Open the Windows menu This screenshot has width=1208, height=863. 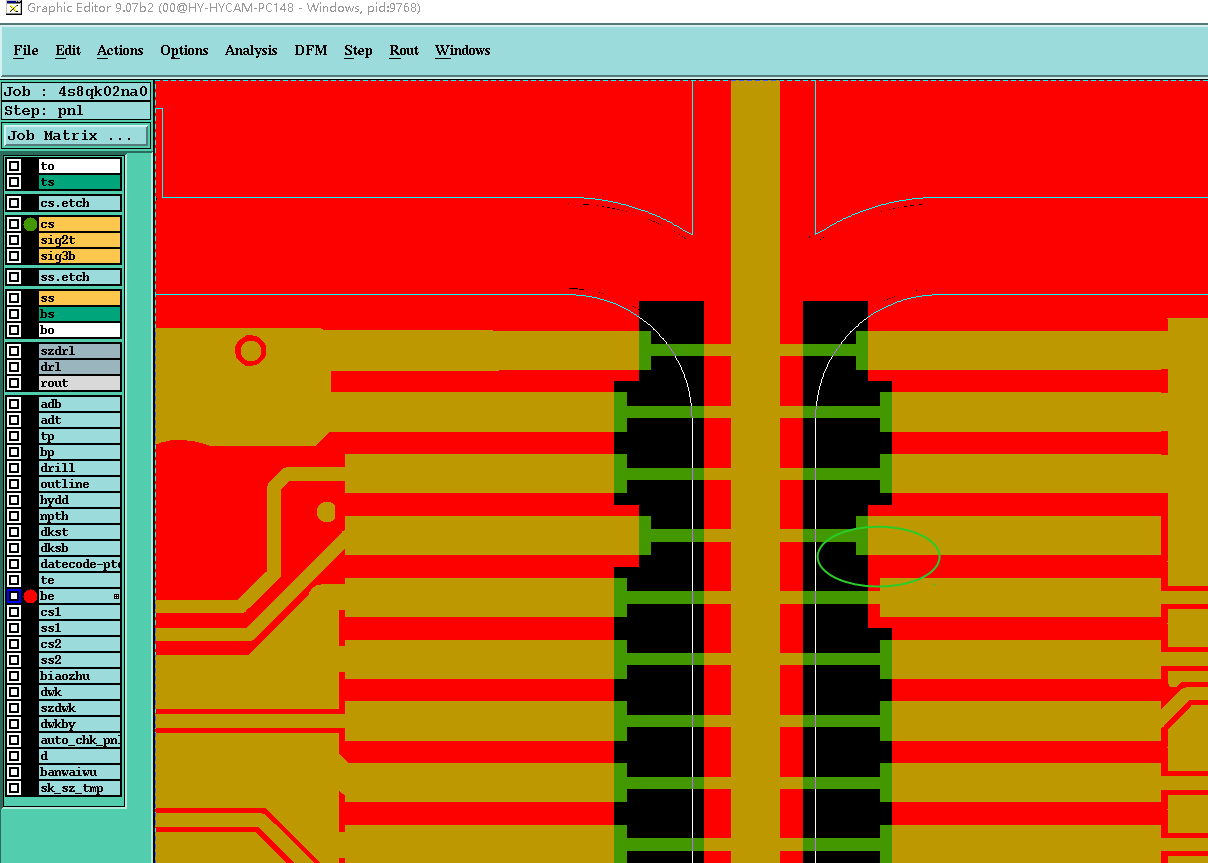pyautogui.click(x=462, y=50)
